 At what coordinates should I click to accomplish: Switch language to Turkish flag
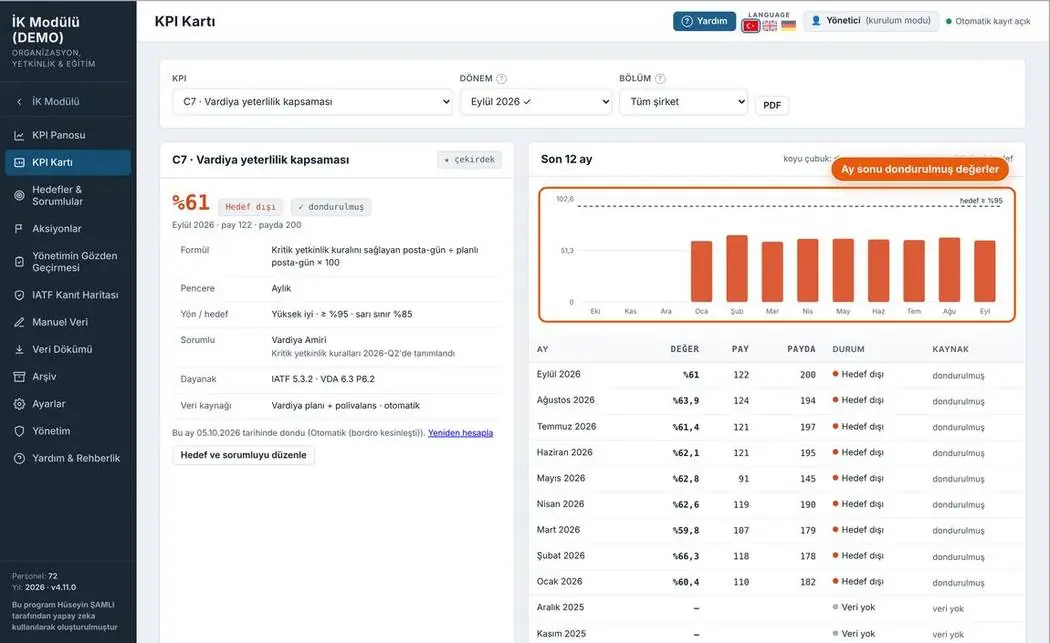751,25
